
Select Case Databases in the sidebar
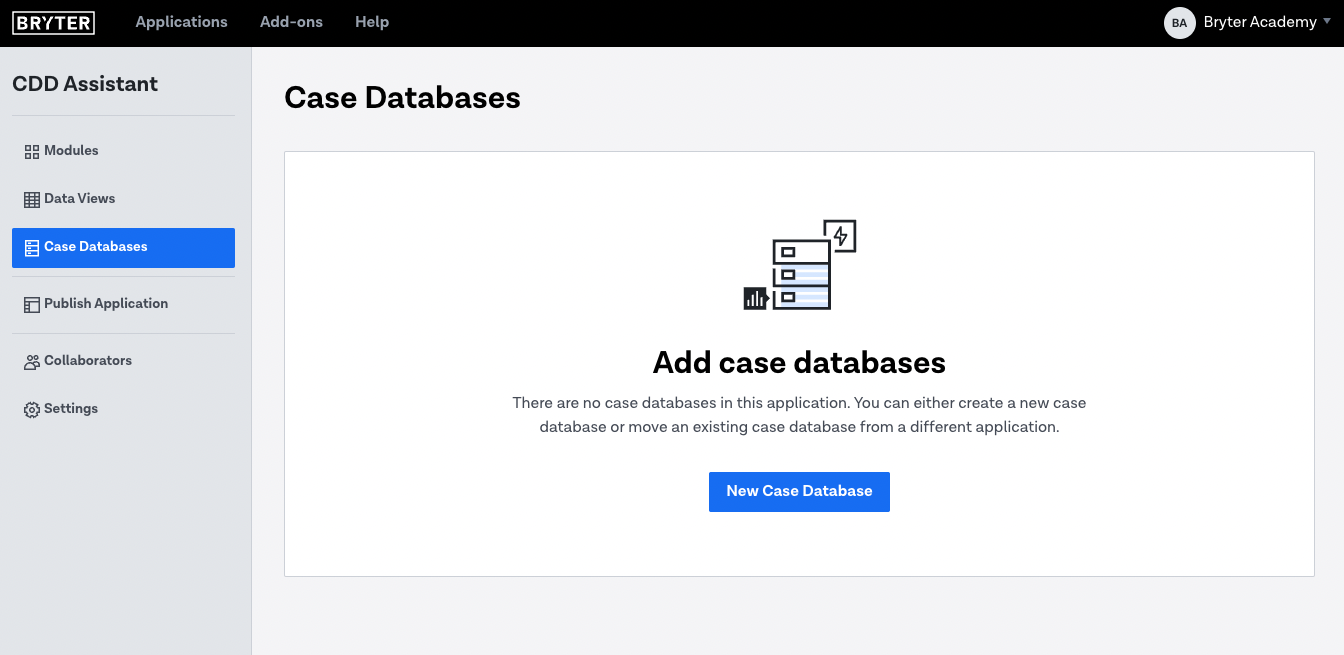pyautogui.click(x=123, y=248)
